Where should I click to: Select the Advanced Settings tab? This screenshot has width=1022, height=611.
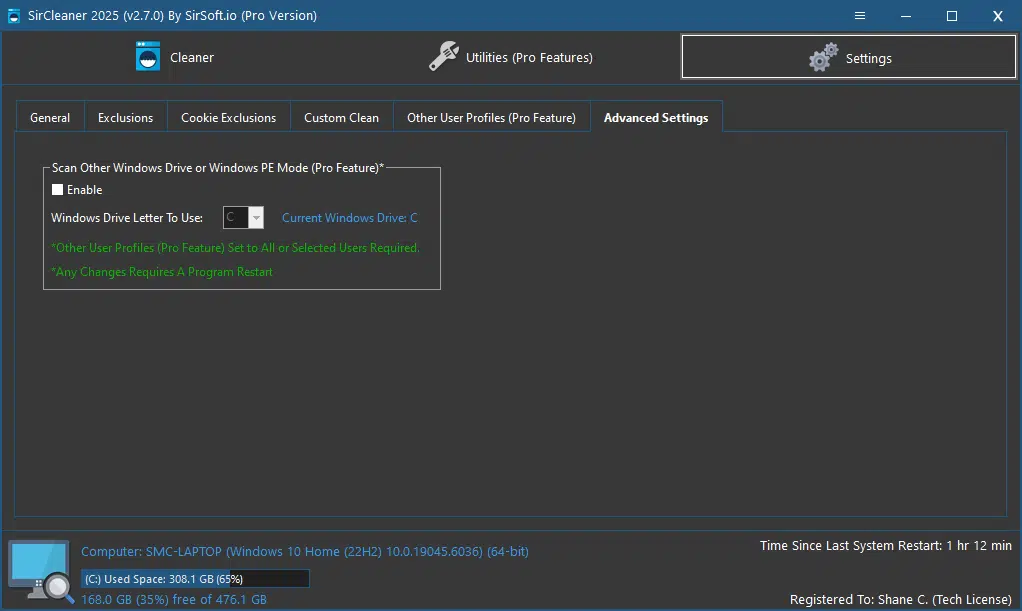(x=656, y=117)
